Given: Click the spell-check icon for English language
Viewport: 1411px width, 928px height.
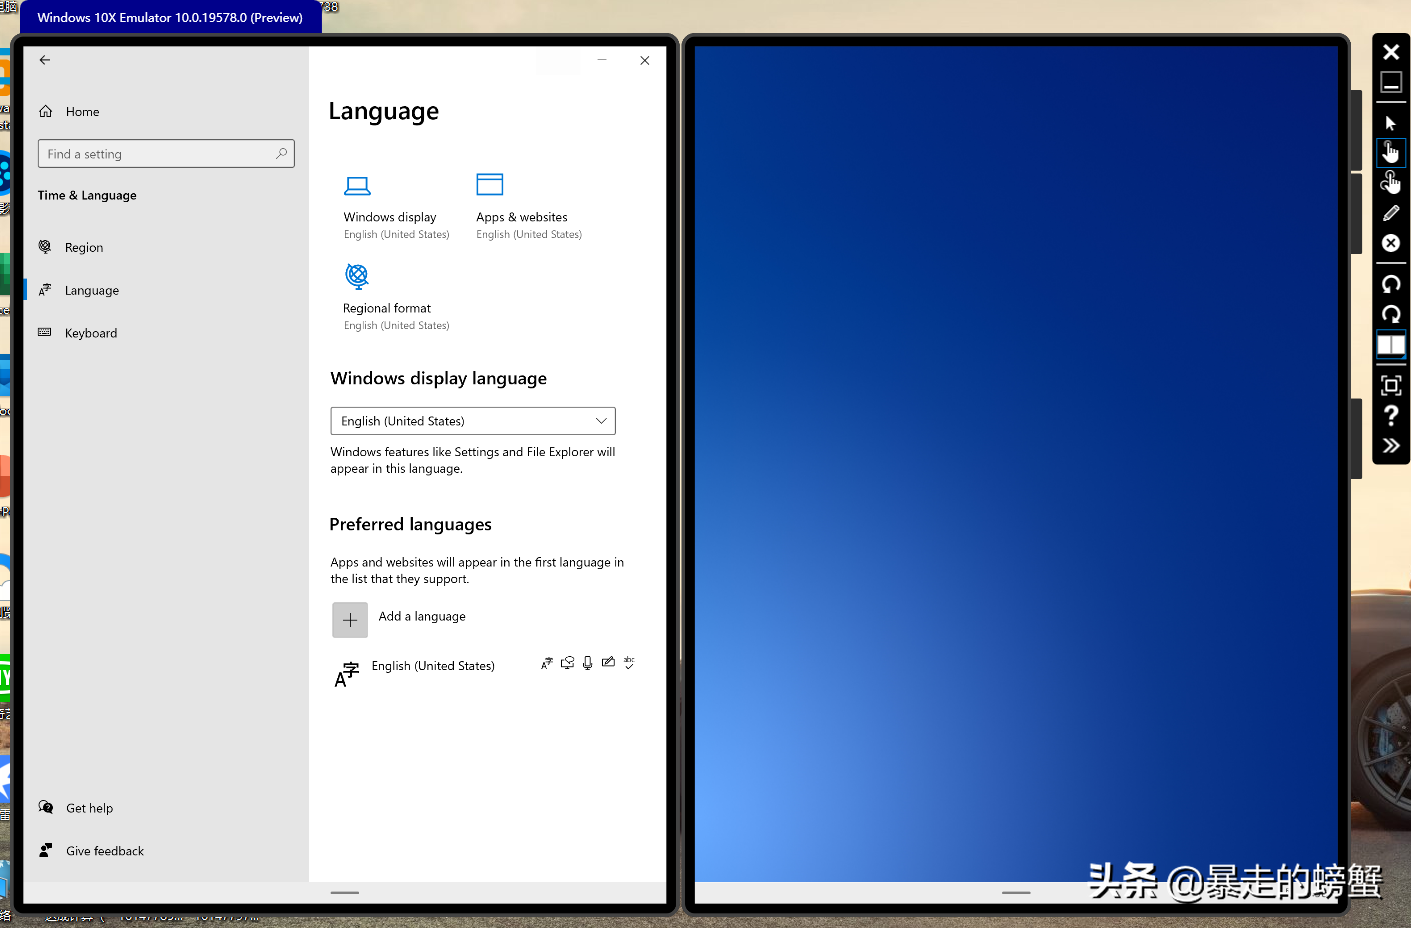Looking at the screenshot, I should pos(629,663).
